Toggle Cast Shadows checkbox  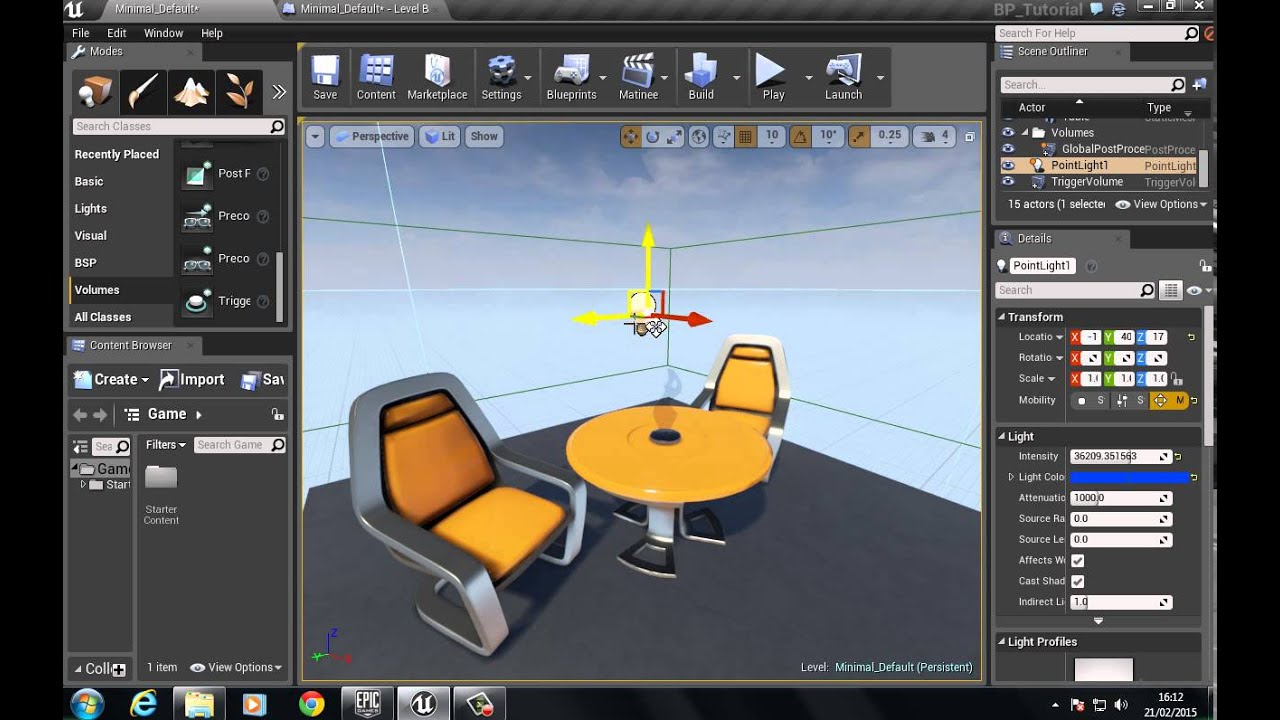(x=1078, y=581)
